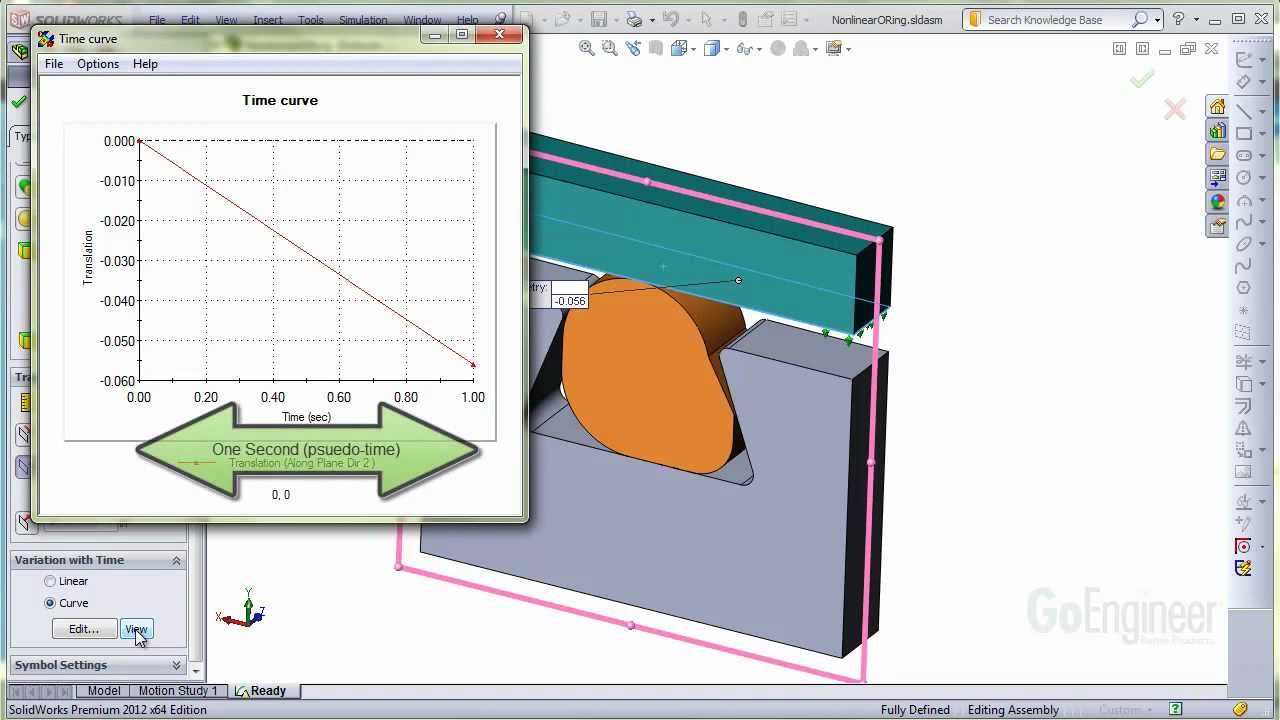
Task: Click the Print icon
Action: tap(633, 19)
